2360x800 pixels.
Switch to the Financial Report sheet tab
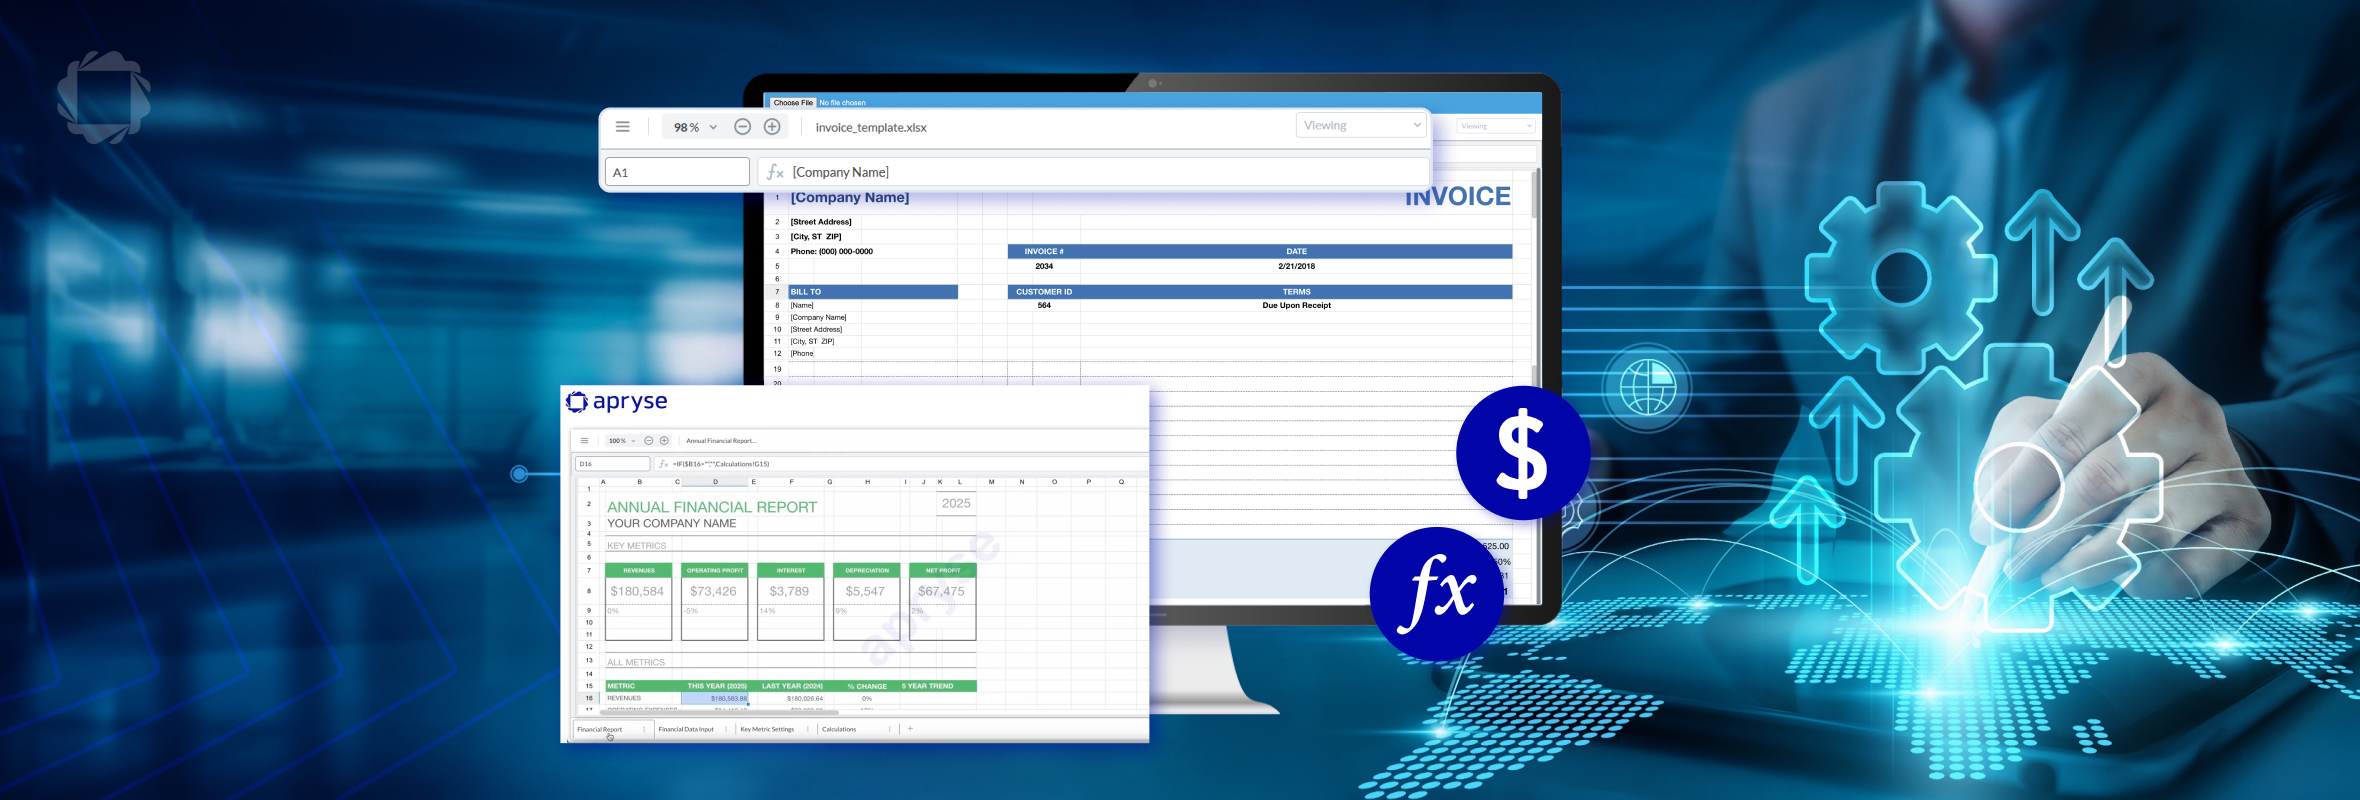(x=600, y=729)
